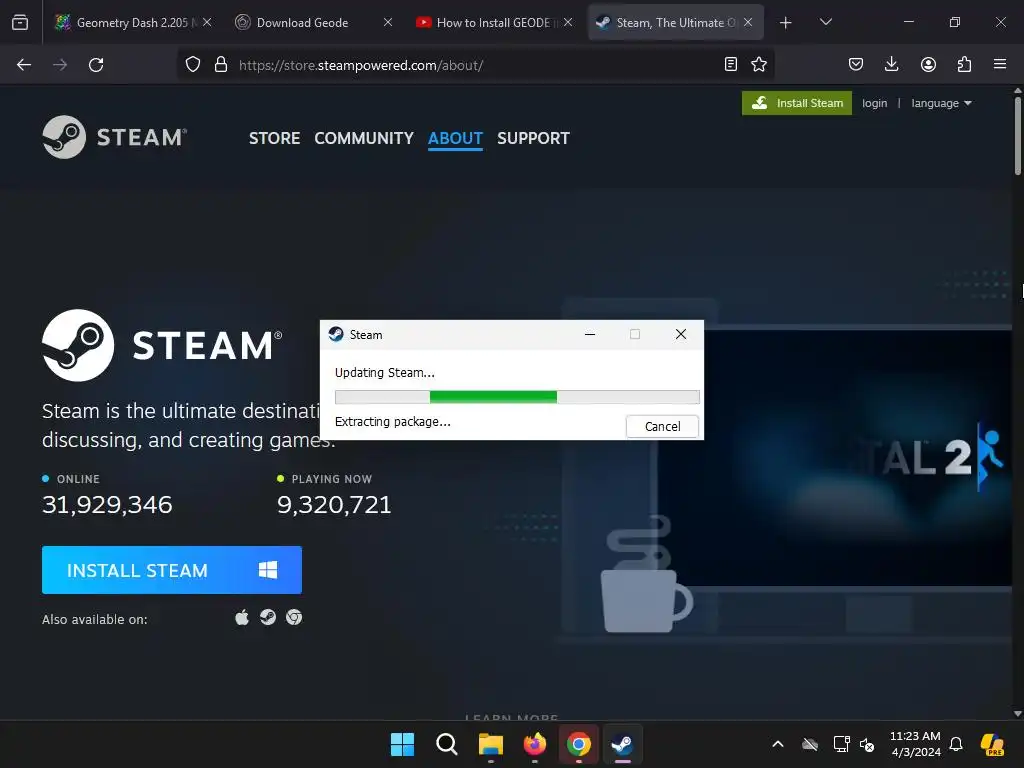The image size is (1024, 768).
Task: Close the How to Install GEODE tab
Action: pos(568,22)
